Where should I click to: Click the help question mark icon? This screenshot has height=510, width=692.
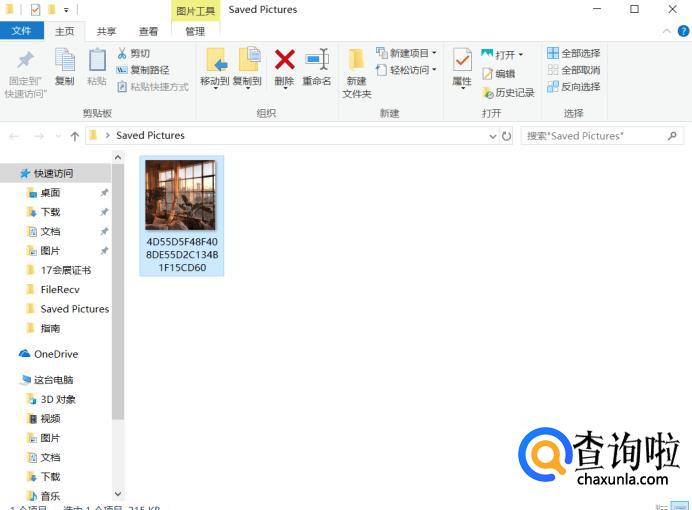click(683, 31)
